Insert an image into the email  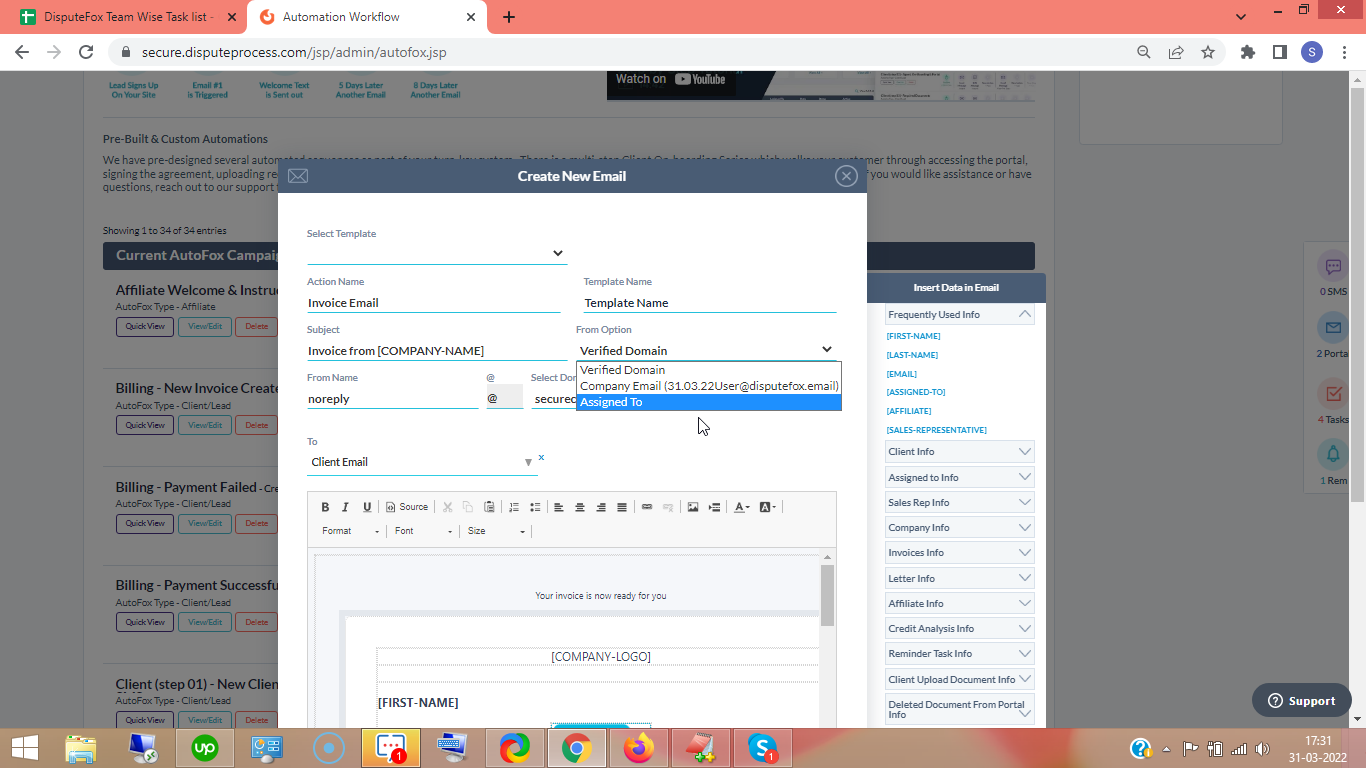[x=693, y=506]
